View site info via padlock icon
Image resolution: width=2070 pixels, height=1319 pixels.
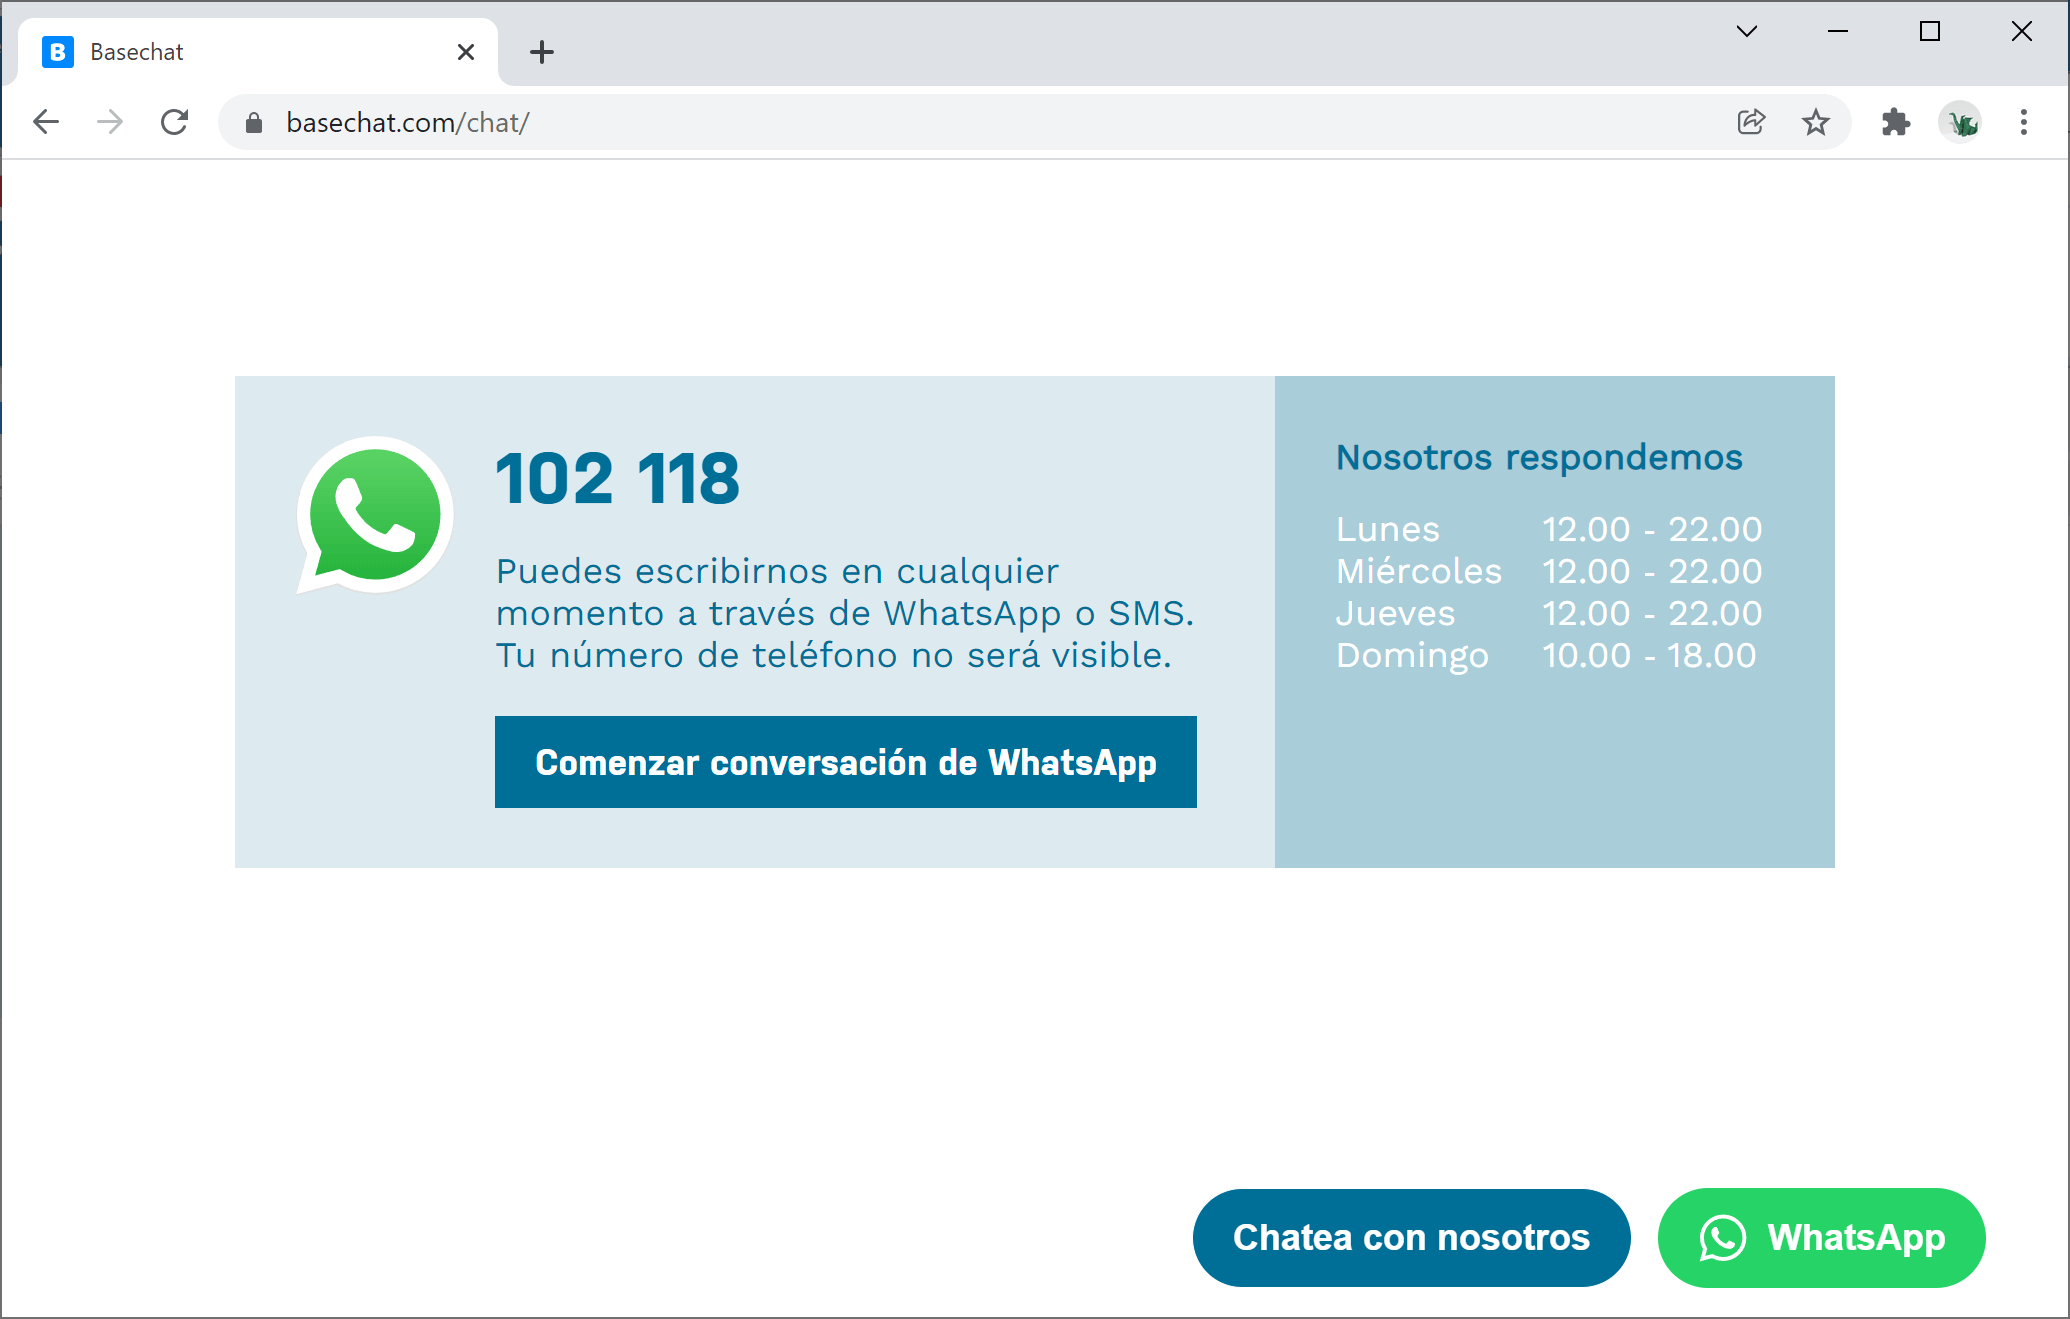[254, 122]
